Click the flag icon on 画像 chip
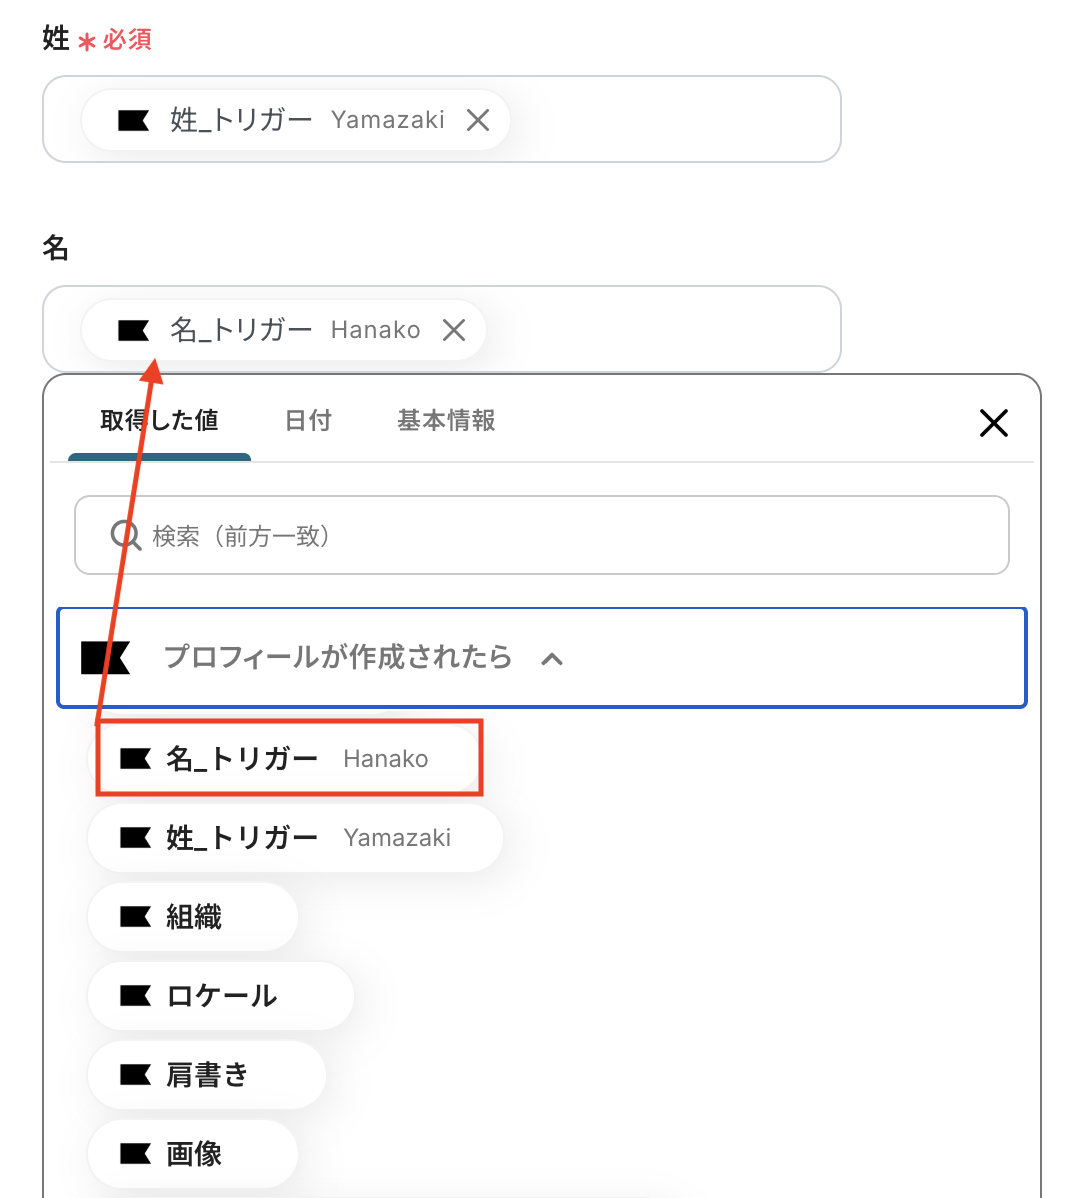This screenshot has width=1076, height=1198. (x=135, y=1154)
